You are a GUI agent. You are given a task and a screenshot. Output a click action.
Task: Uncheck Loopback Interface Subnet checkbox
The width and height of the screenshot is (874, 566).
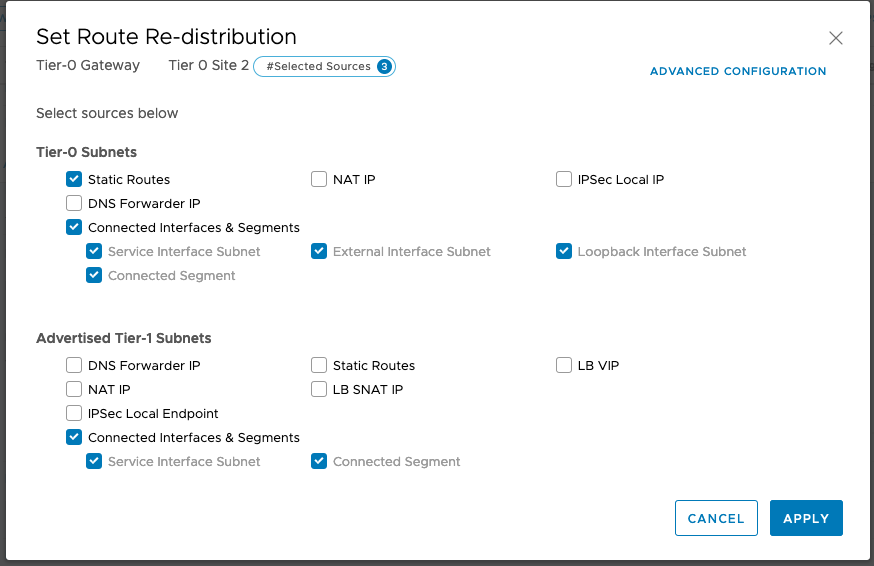(564, 252)
